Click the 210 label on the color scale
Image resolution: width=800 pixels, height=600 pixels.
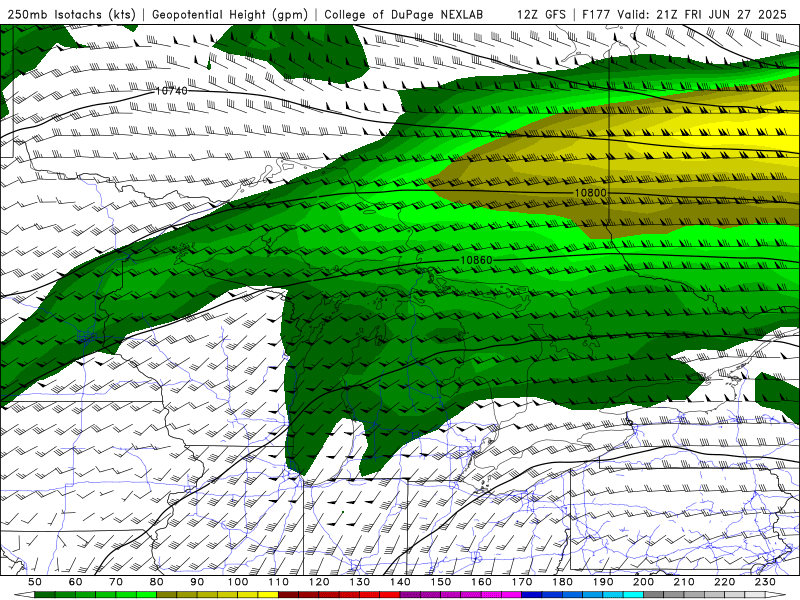click(x=684, y=582)
